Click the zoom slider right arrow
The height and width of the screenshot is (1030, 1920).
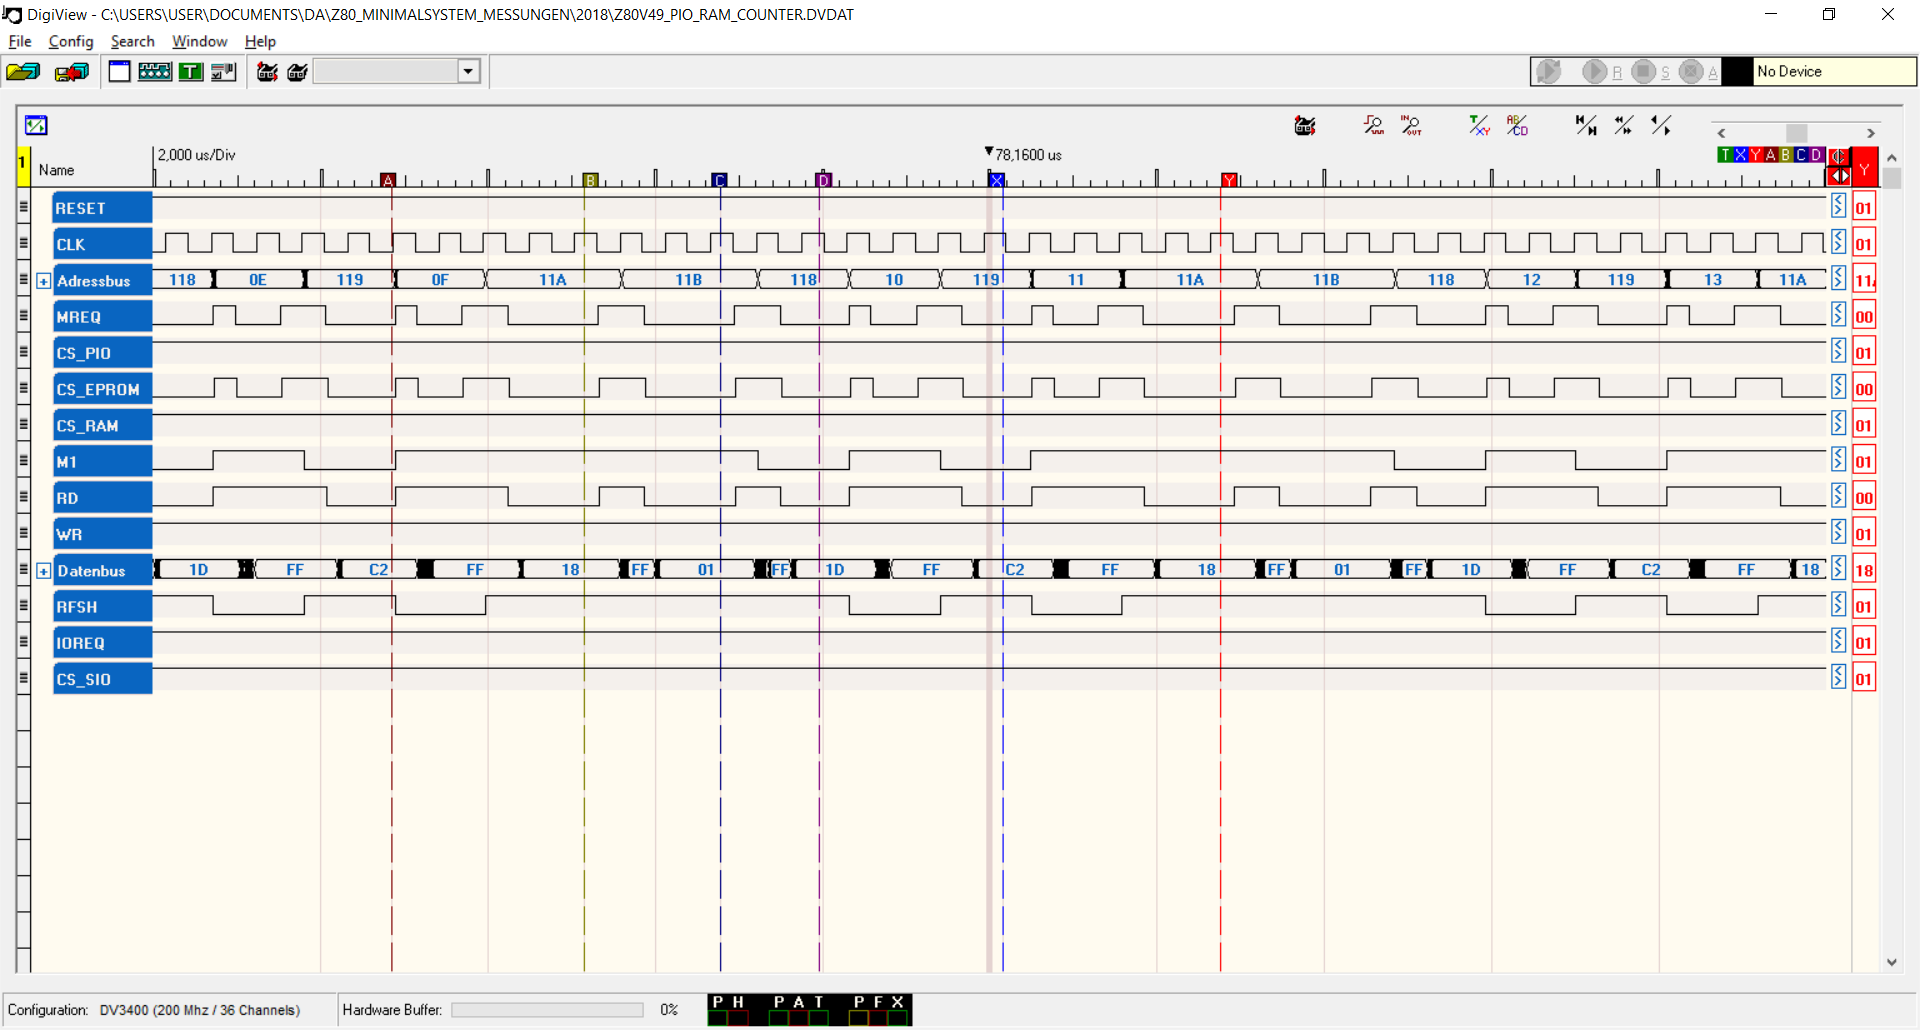(1871, 133)
